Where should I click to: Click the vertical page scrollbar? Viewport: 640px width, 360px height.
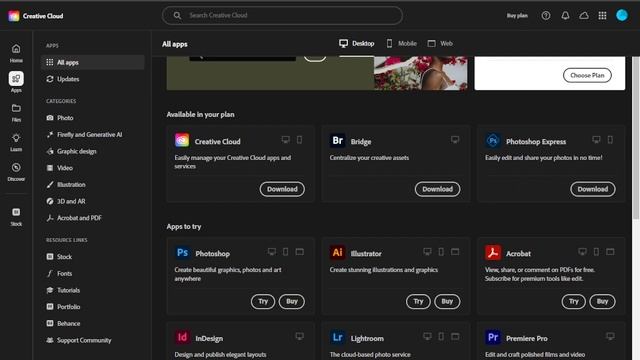click(636, 139)
